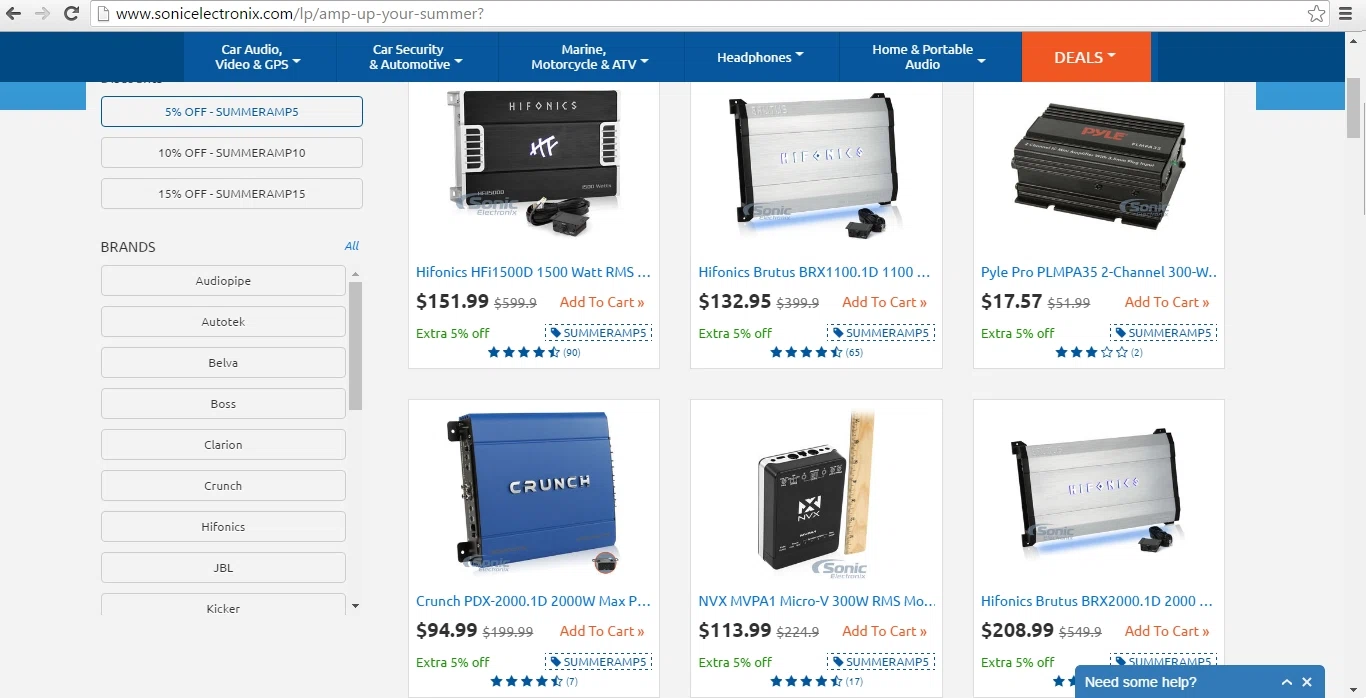This screenshot has width=1366, height=698.
Task: Enable the 10% OFF - SUMMERAMP10 filter
Action: click(232, 153)
